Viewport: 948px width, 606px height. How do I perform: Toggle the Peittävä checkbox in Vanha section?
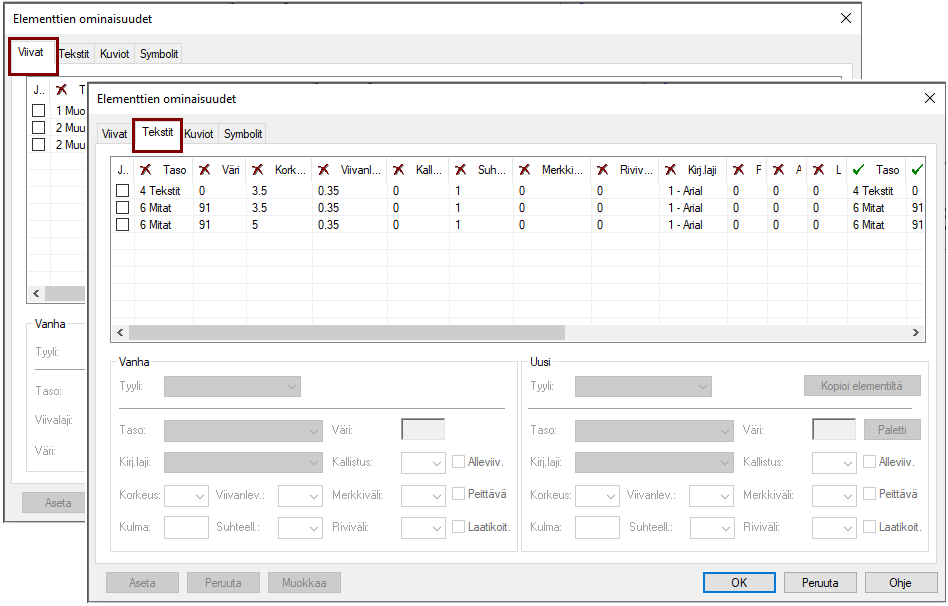[x=459, y=494]
